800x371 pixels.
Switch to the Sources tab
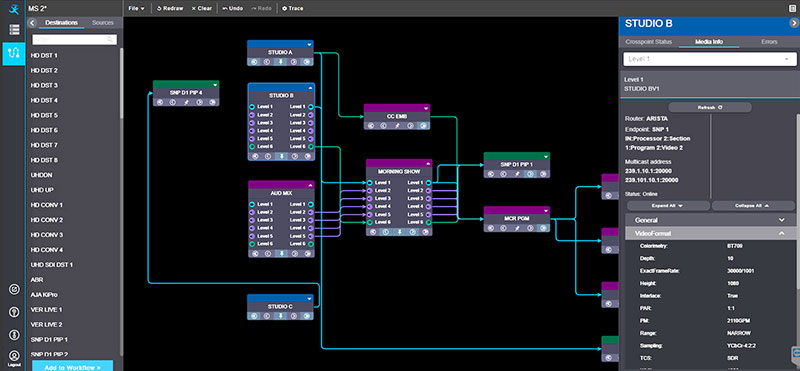click(x=103, y=23)
